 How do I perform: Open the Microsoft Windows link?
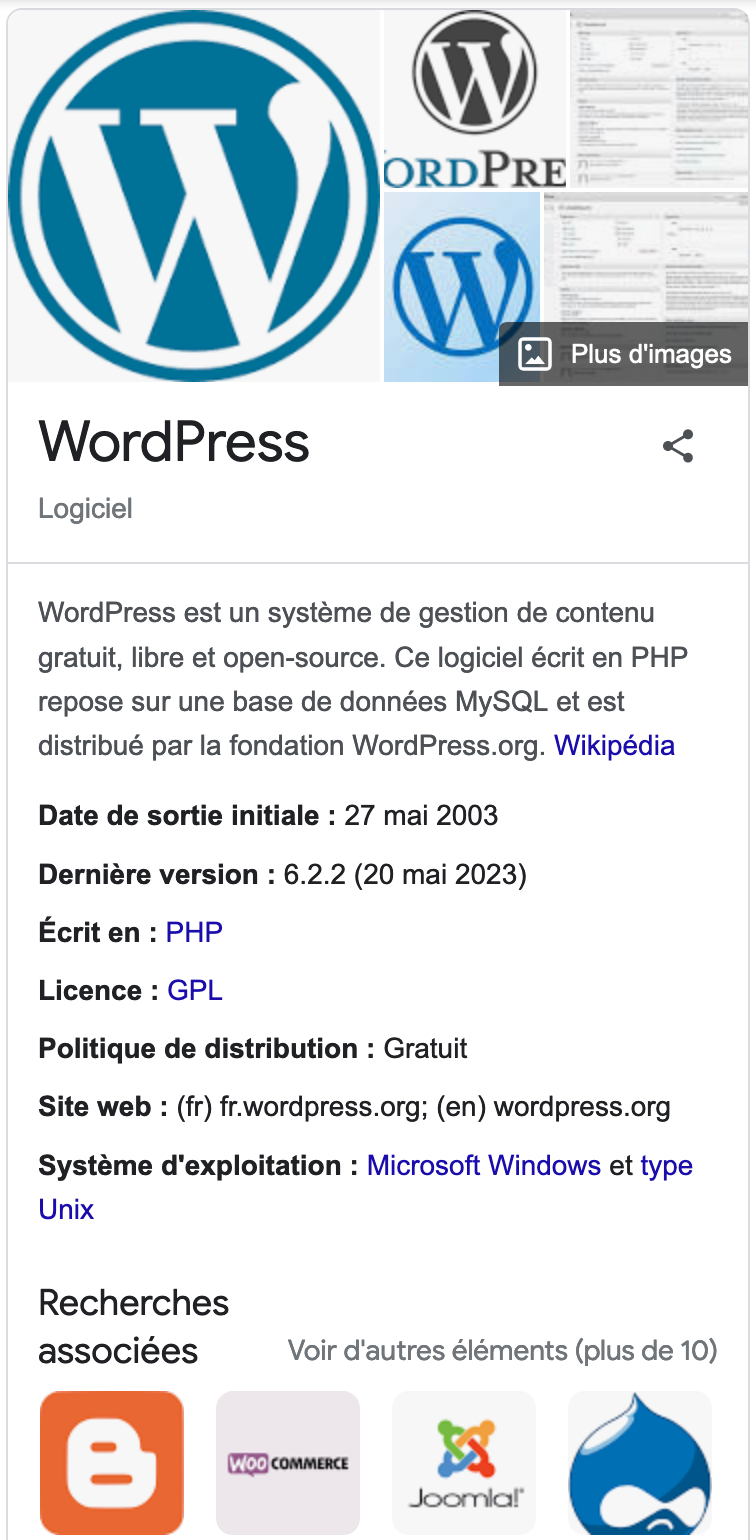point(484,1165)
